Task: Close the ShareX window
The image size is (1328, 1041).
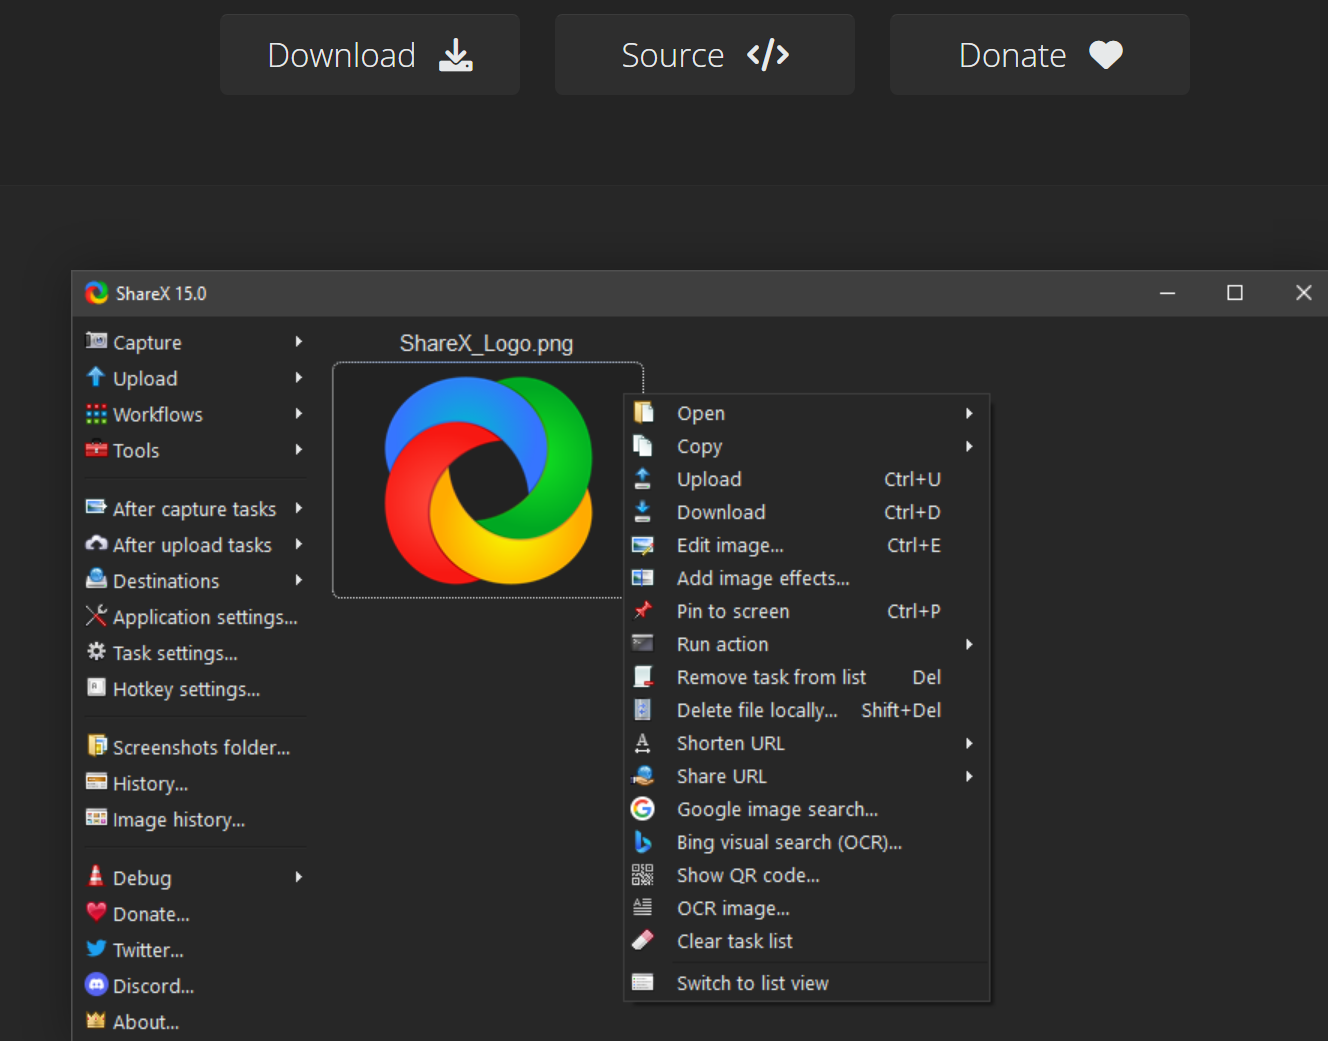Action: (1303, 293)
